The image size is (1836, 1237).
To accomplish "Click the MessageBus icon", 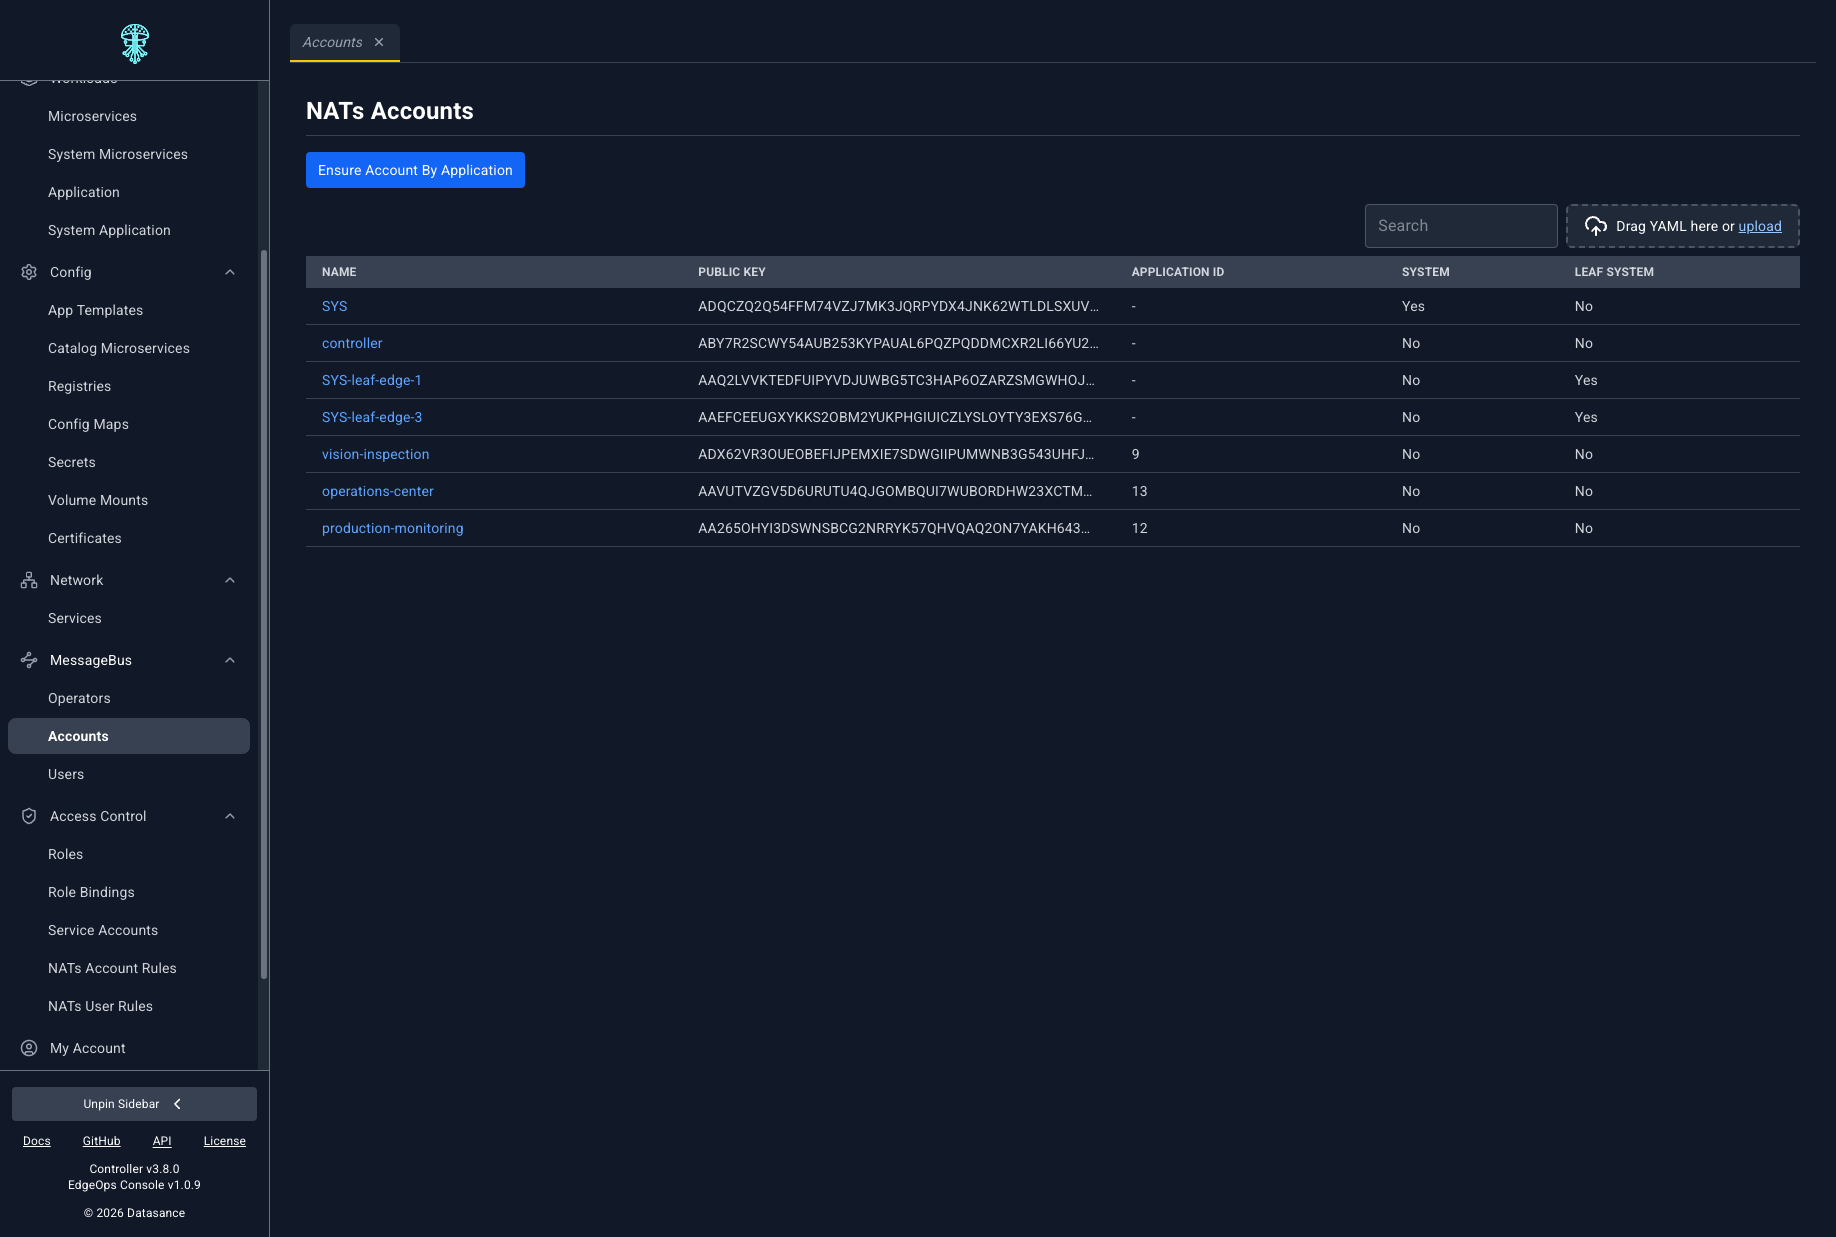I will click(29, 660).
